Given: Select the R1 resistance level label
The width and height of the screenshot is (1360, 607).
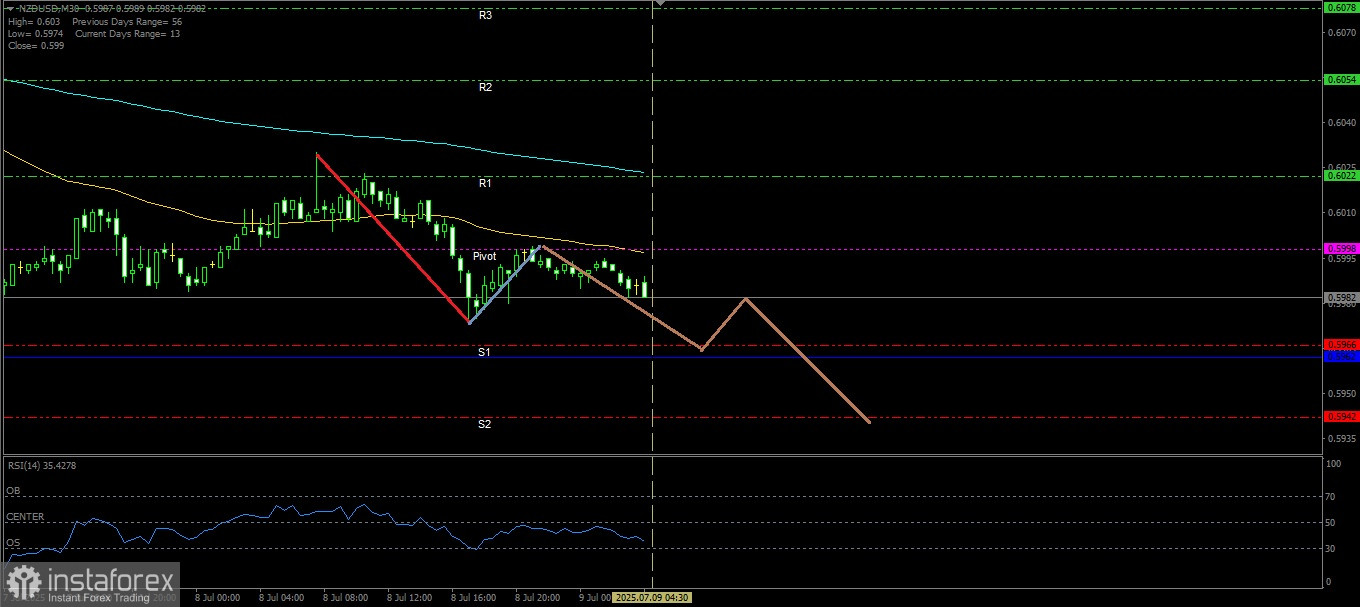Looking at the screenshot, I should [x=485, y=184].
